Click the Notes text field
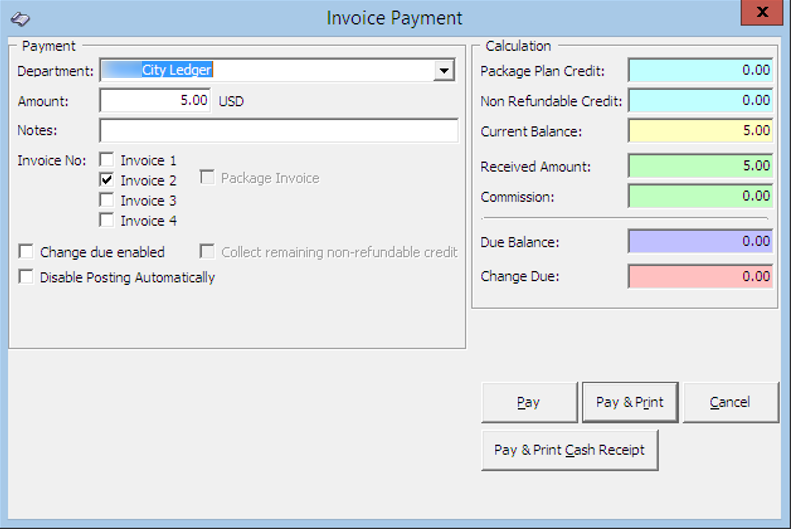The image size is (791, 529). [x=279, y=131]
